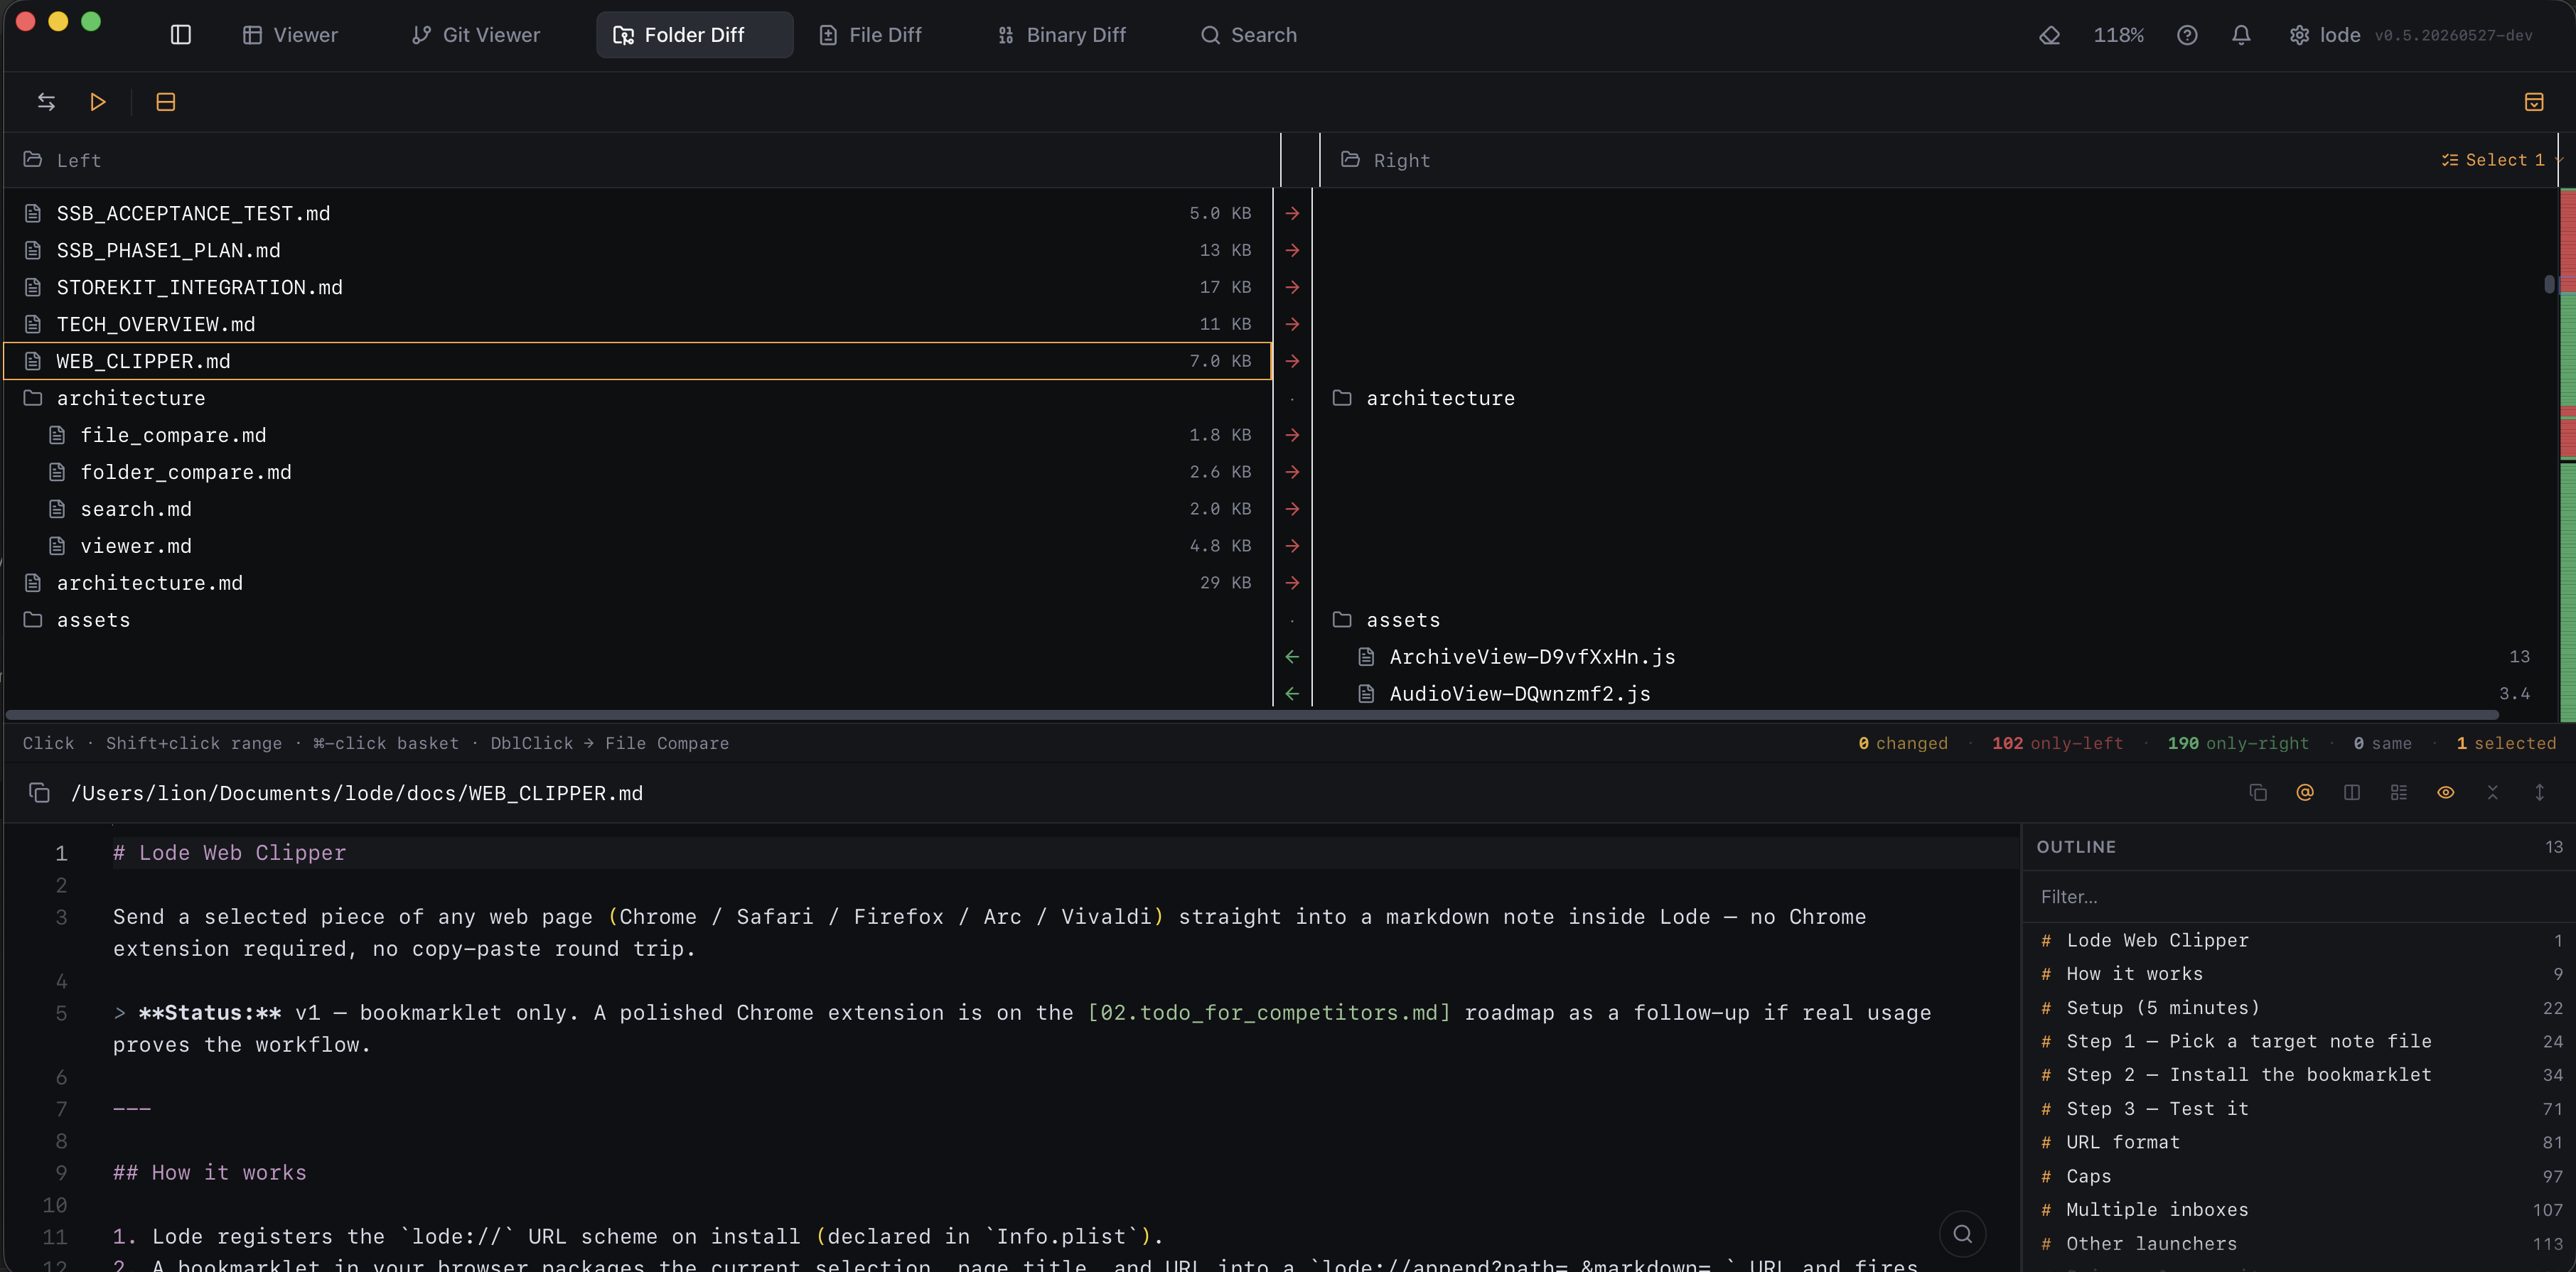Collapse the preview pane icon
This screenshot has height=1272, width=2576.
point(2493,793)
